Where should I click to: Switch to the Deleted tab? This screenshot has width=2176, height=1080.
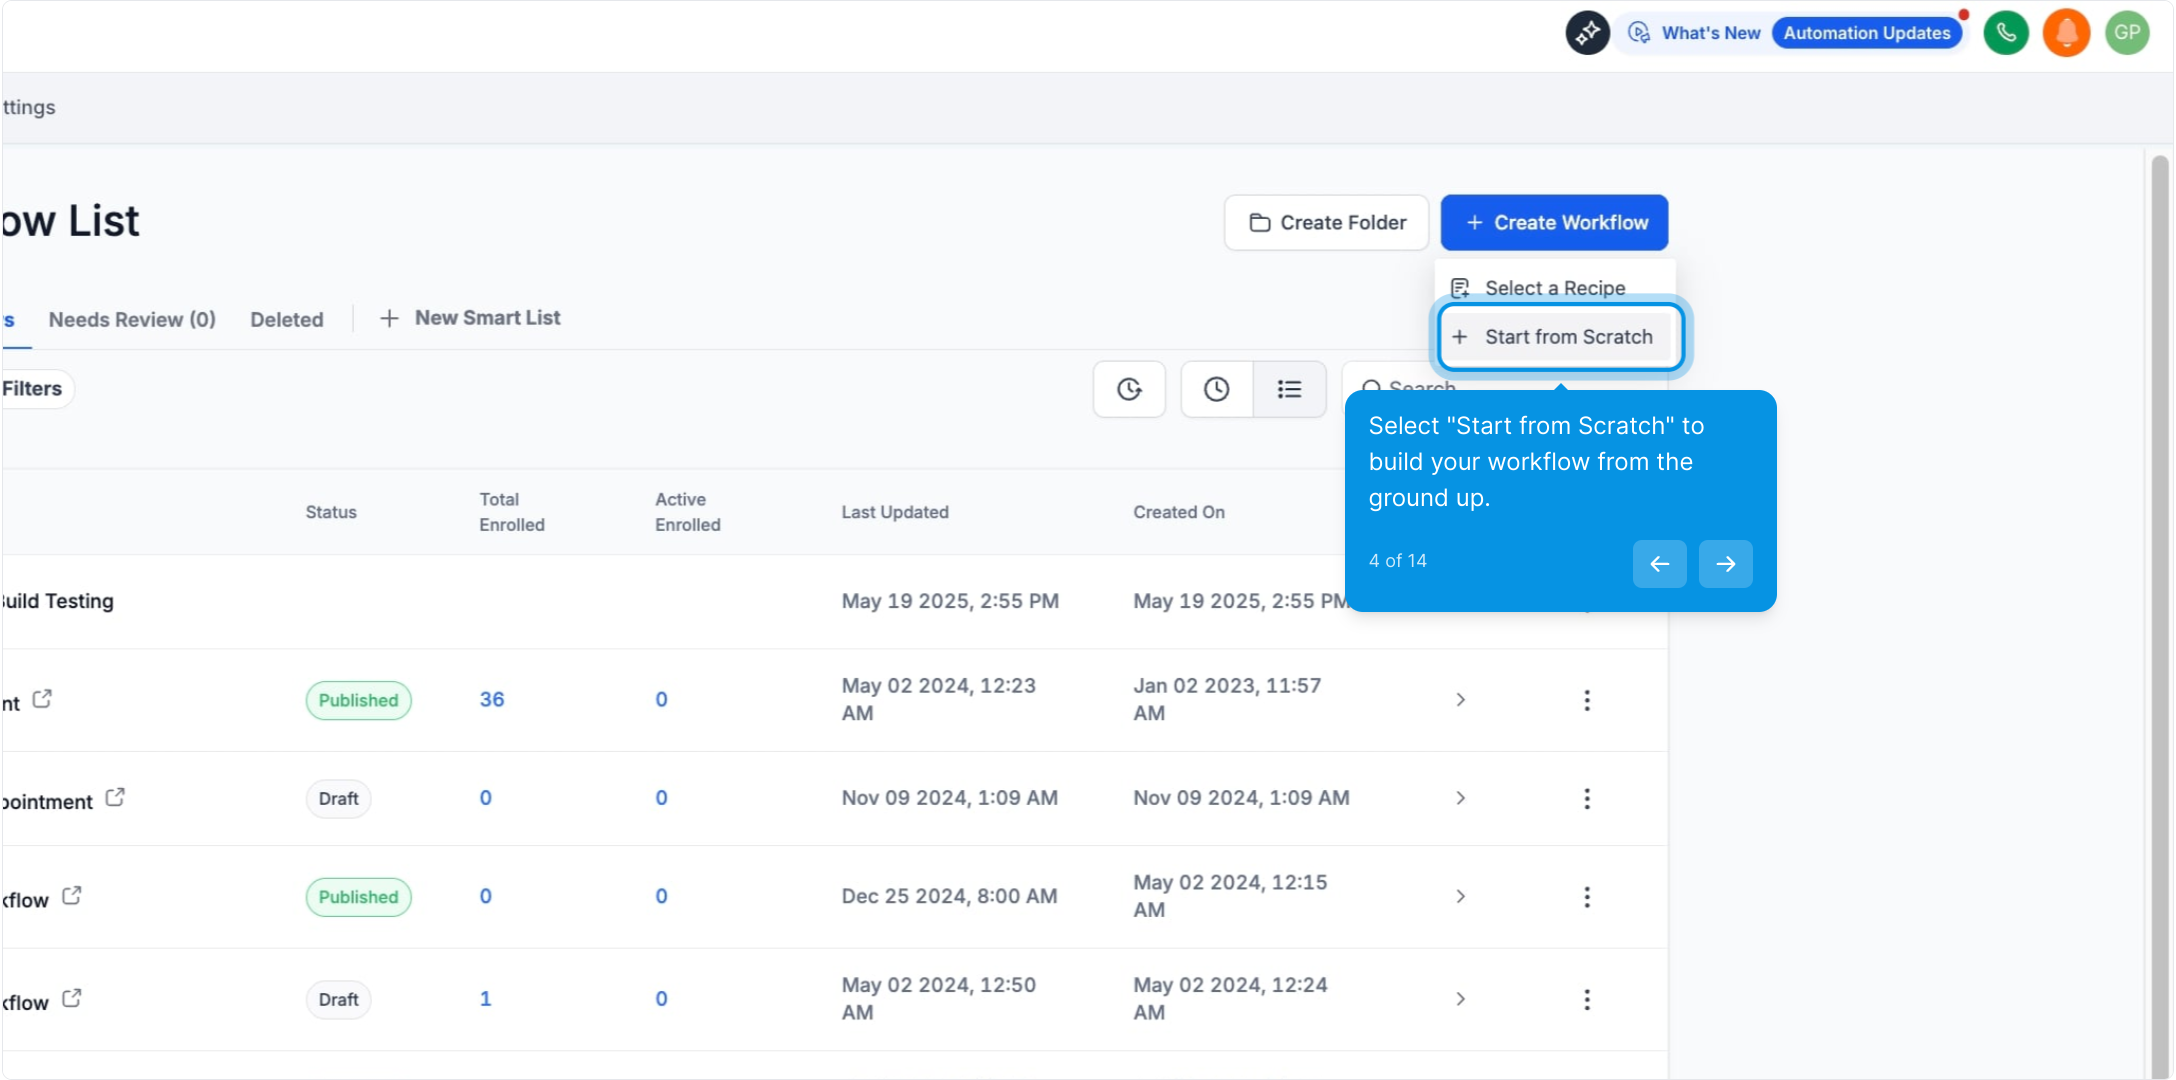287,320
